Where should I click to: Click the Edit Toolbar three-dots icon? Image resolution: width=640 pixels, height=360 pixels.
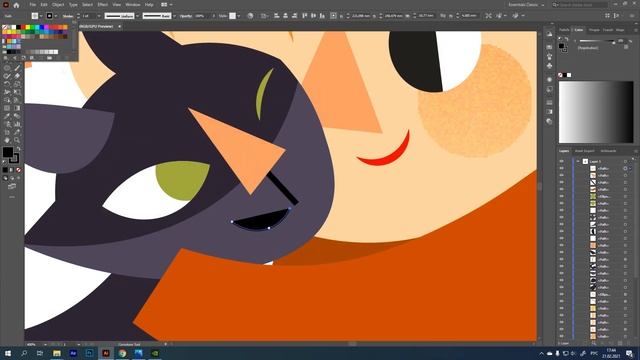12,197
